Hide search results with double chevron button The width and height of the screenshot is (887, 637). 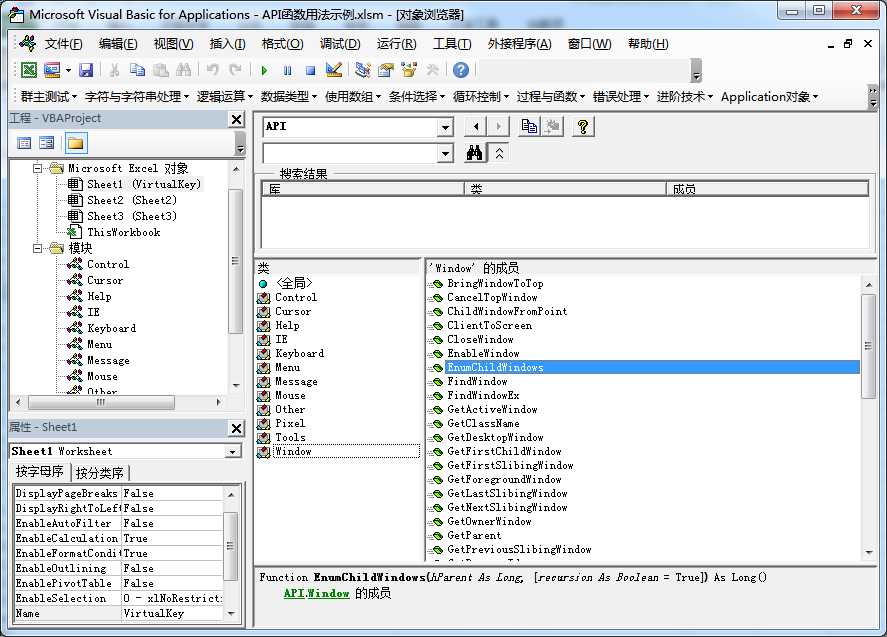click(499, 153)
